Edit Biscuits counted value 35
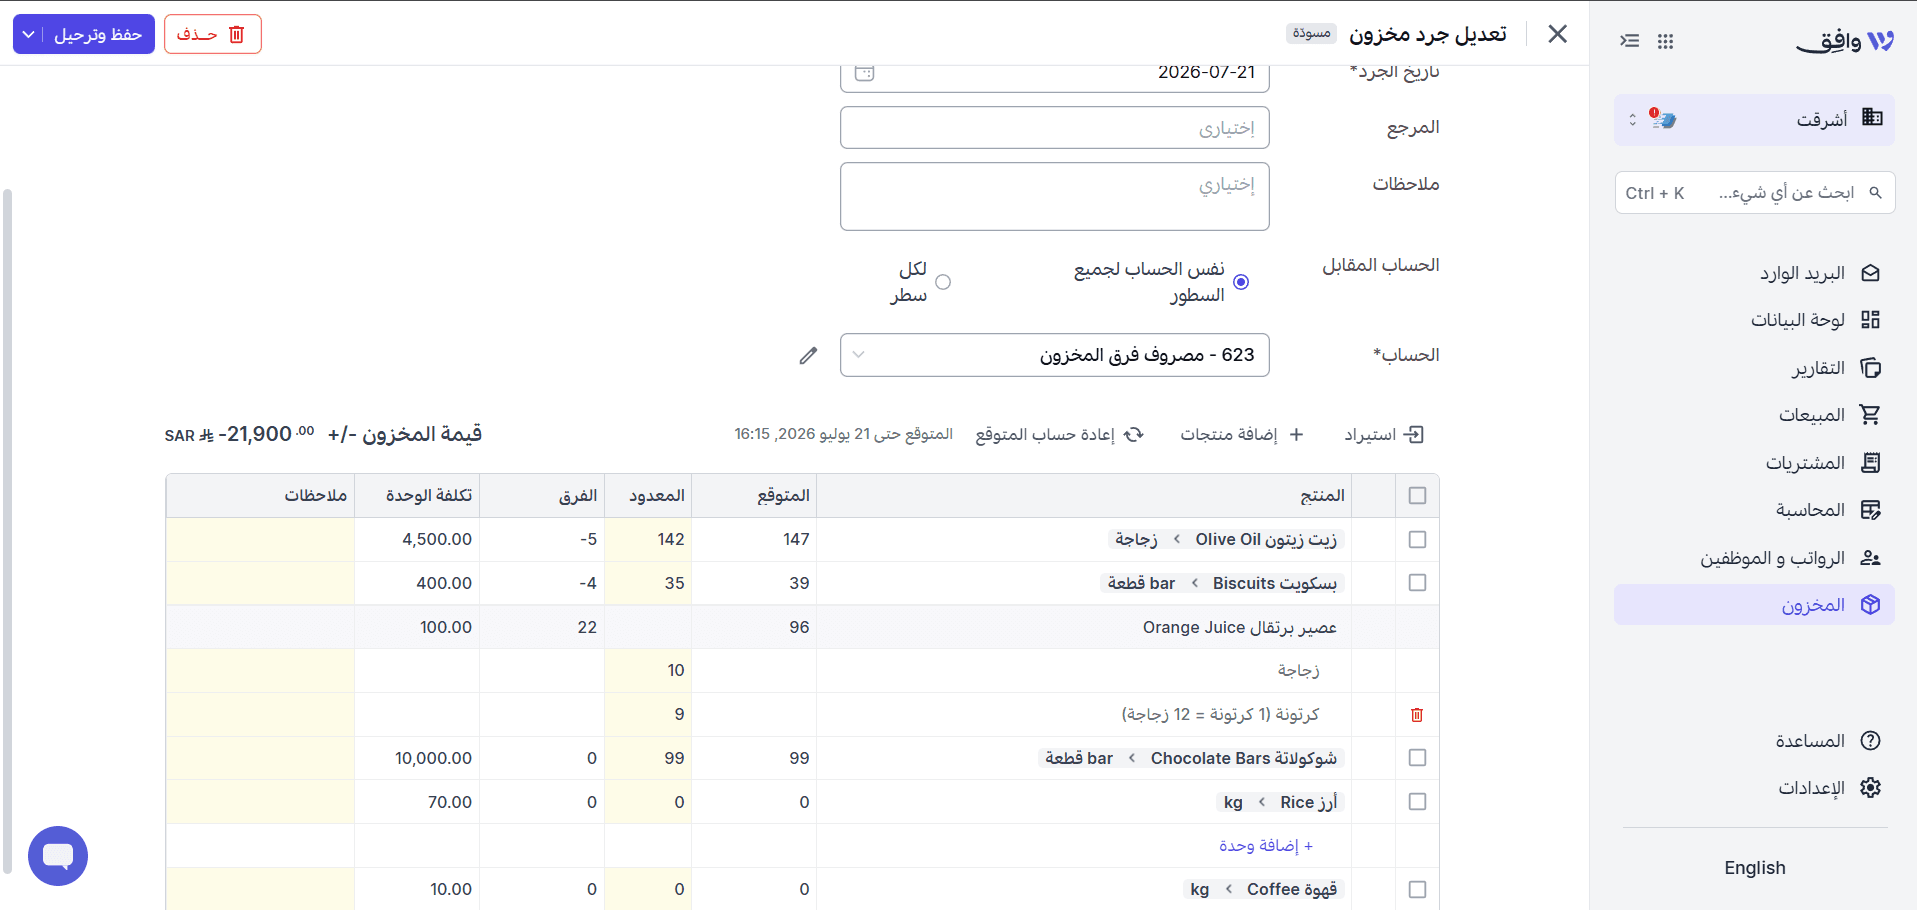 pyautogui.click(x=648, y=583)
